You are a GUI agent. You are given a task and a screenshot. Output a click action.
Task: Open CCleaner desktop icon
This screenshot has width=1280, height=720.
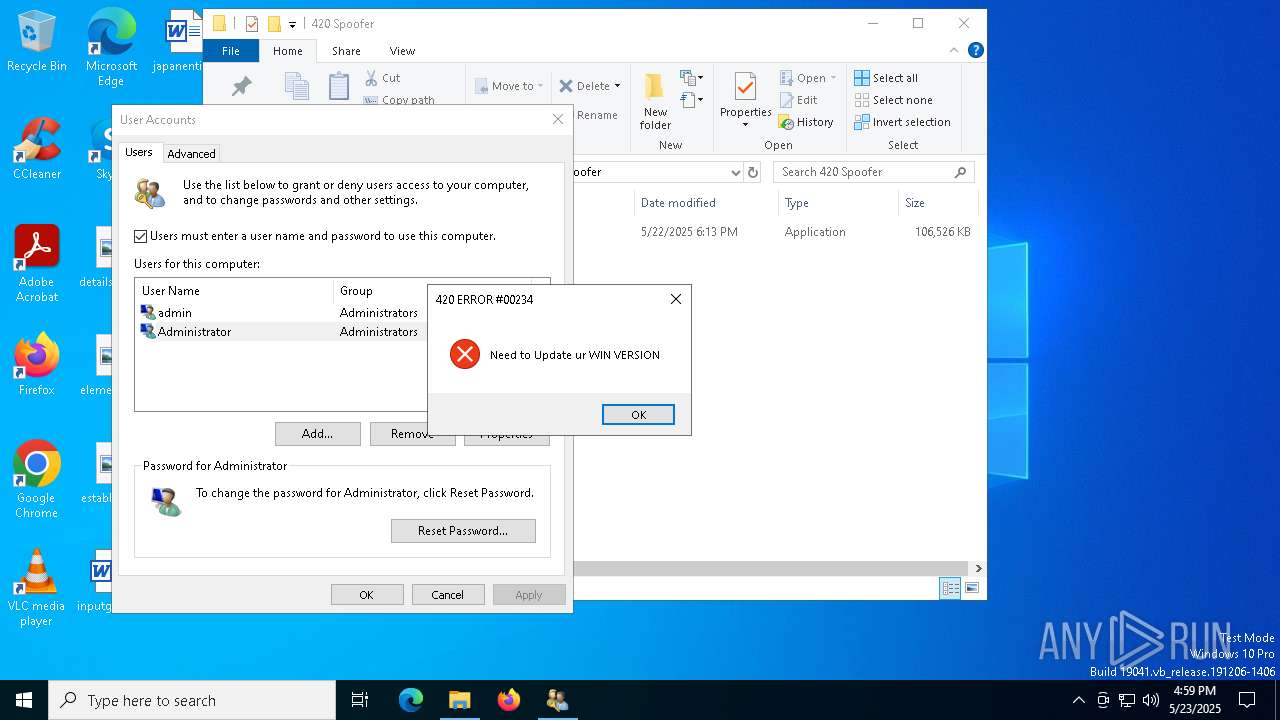37,149
